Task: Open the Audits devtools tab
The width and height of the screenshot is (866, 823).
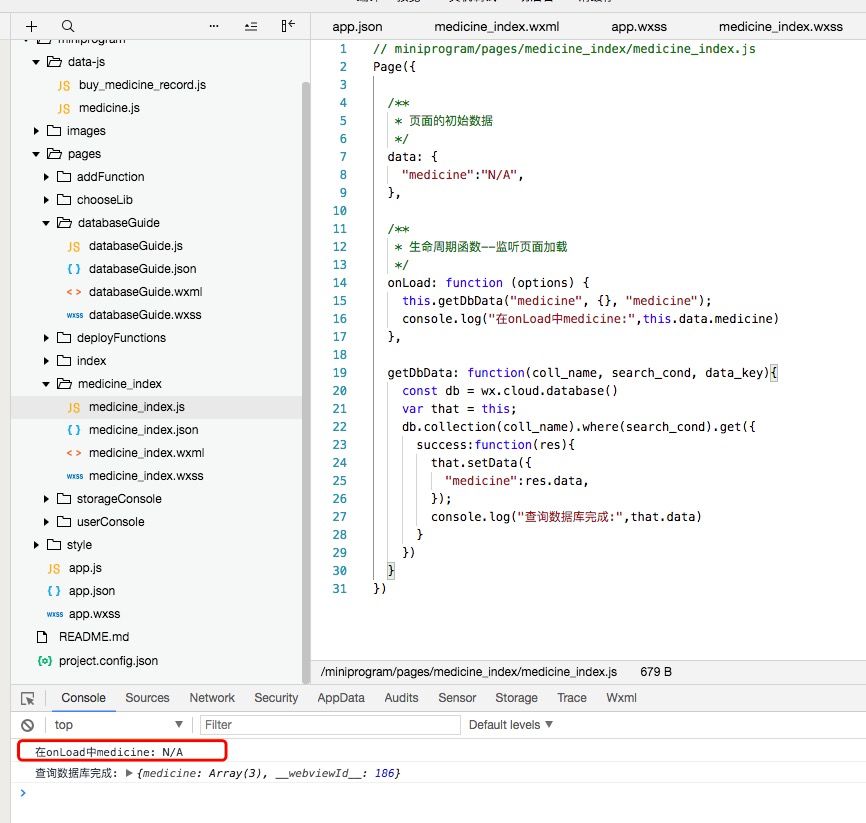Action: click(x=402, y=698)
